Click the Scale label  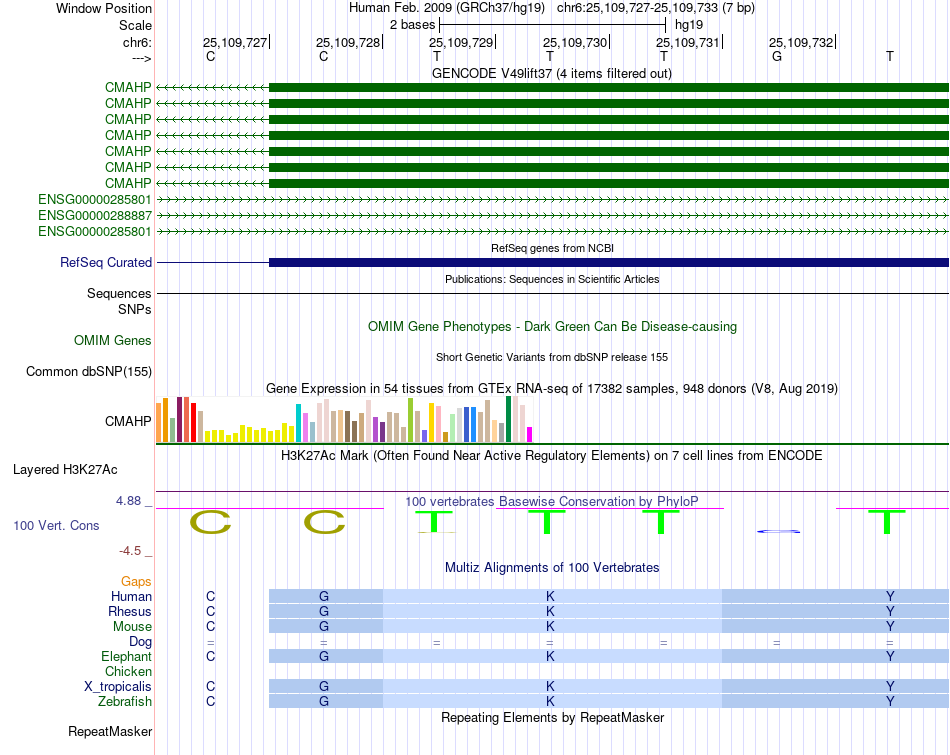click(x=135, y=25)
